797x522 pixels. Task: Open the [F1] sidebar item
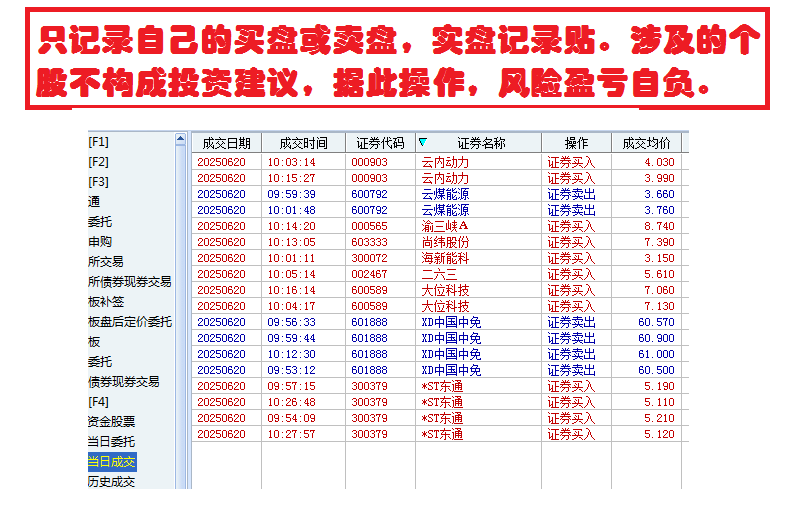[x=99, y=142]
